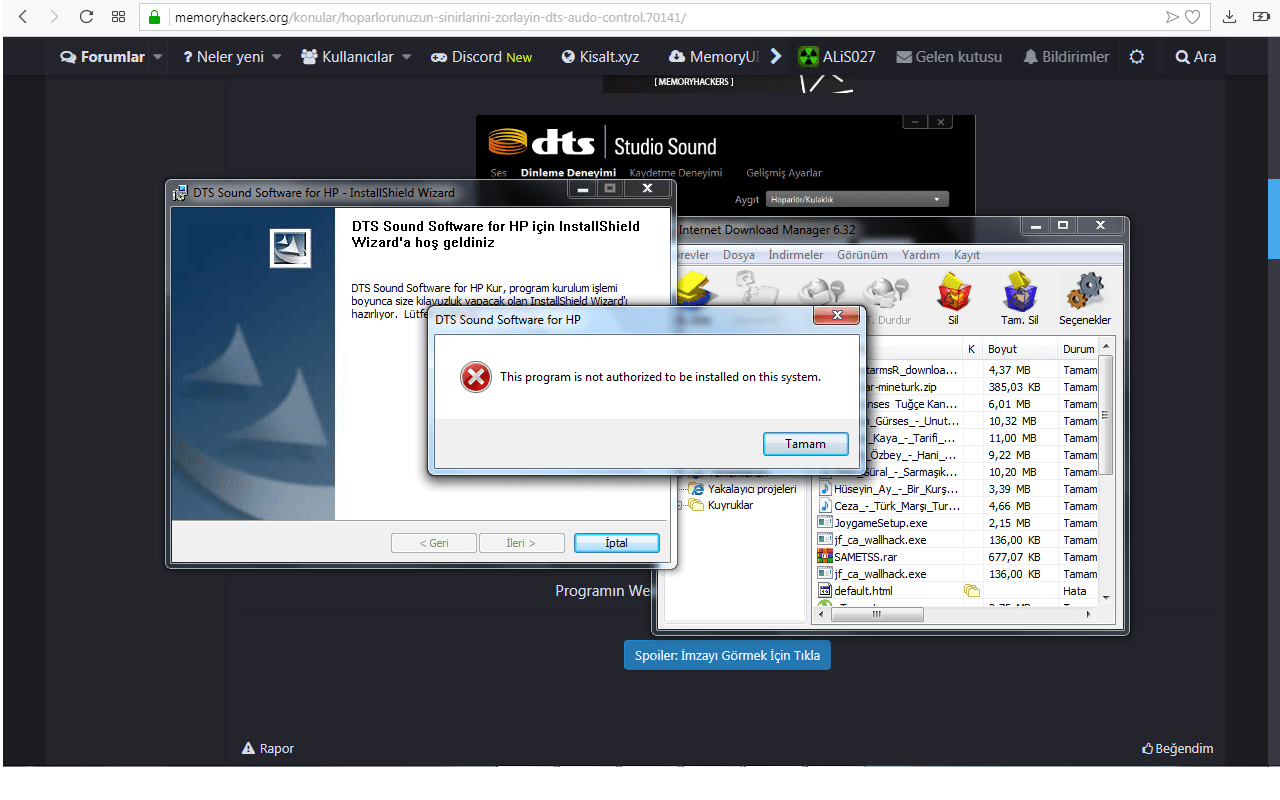
Task: Select the Ceza_-_Türk_Marşı file row
Action: pyautogui.click(x=957, y=506)
